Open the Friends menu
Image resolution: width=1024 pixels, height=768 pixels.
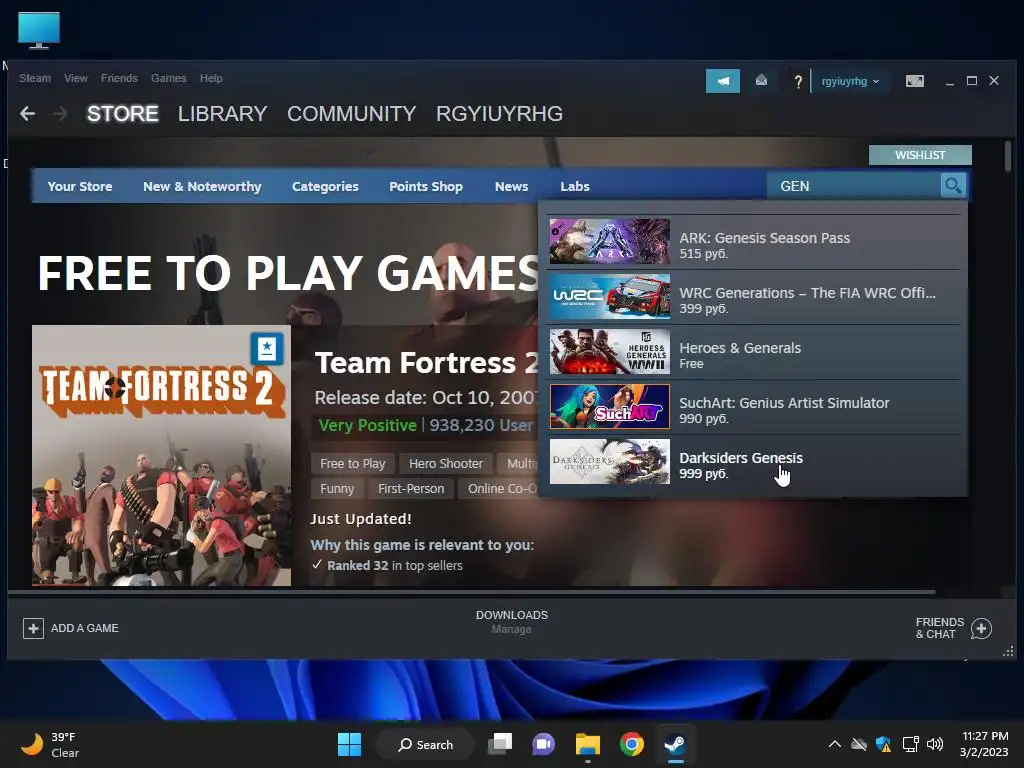tap(119, 78)
